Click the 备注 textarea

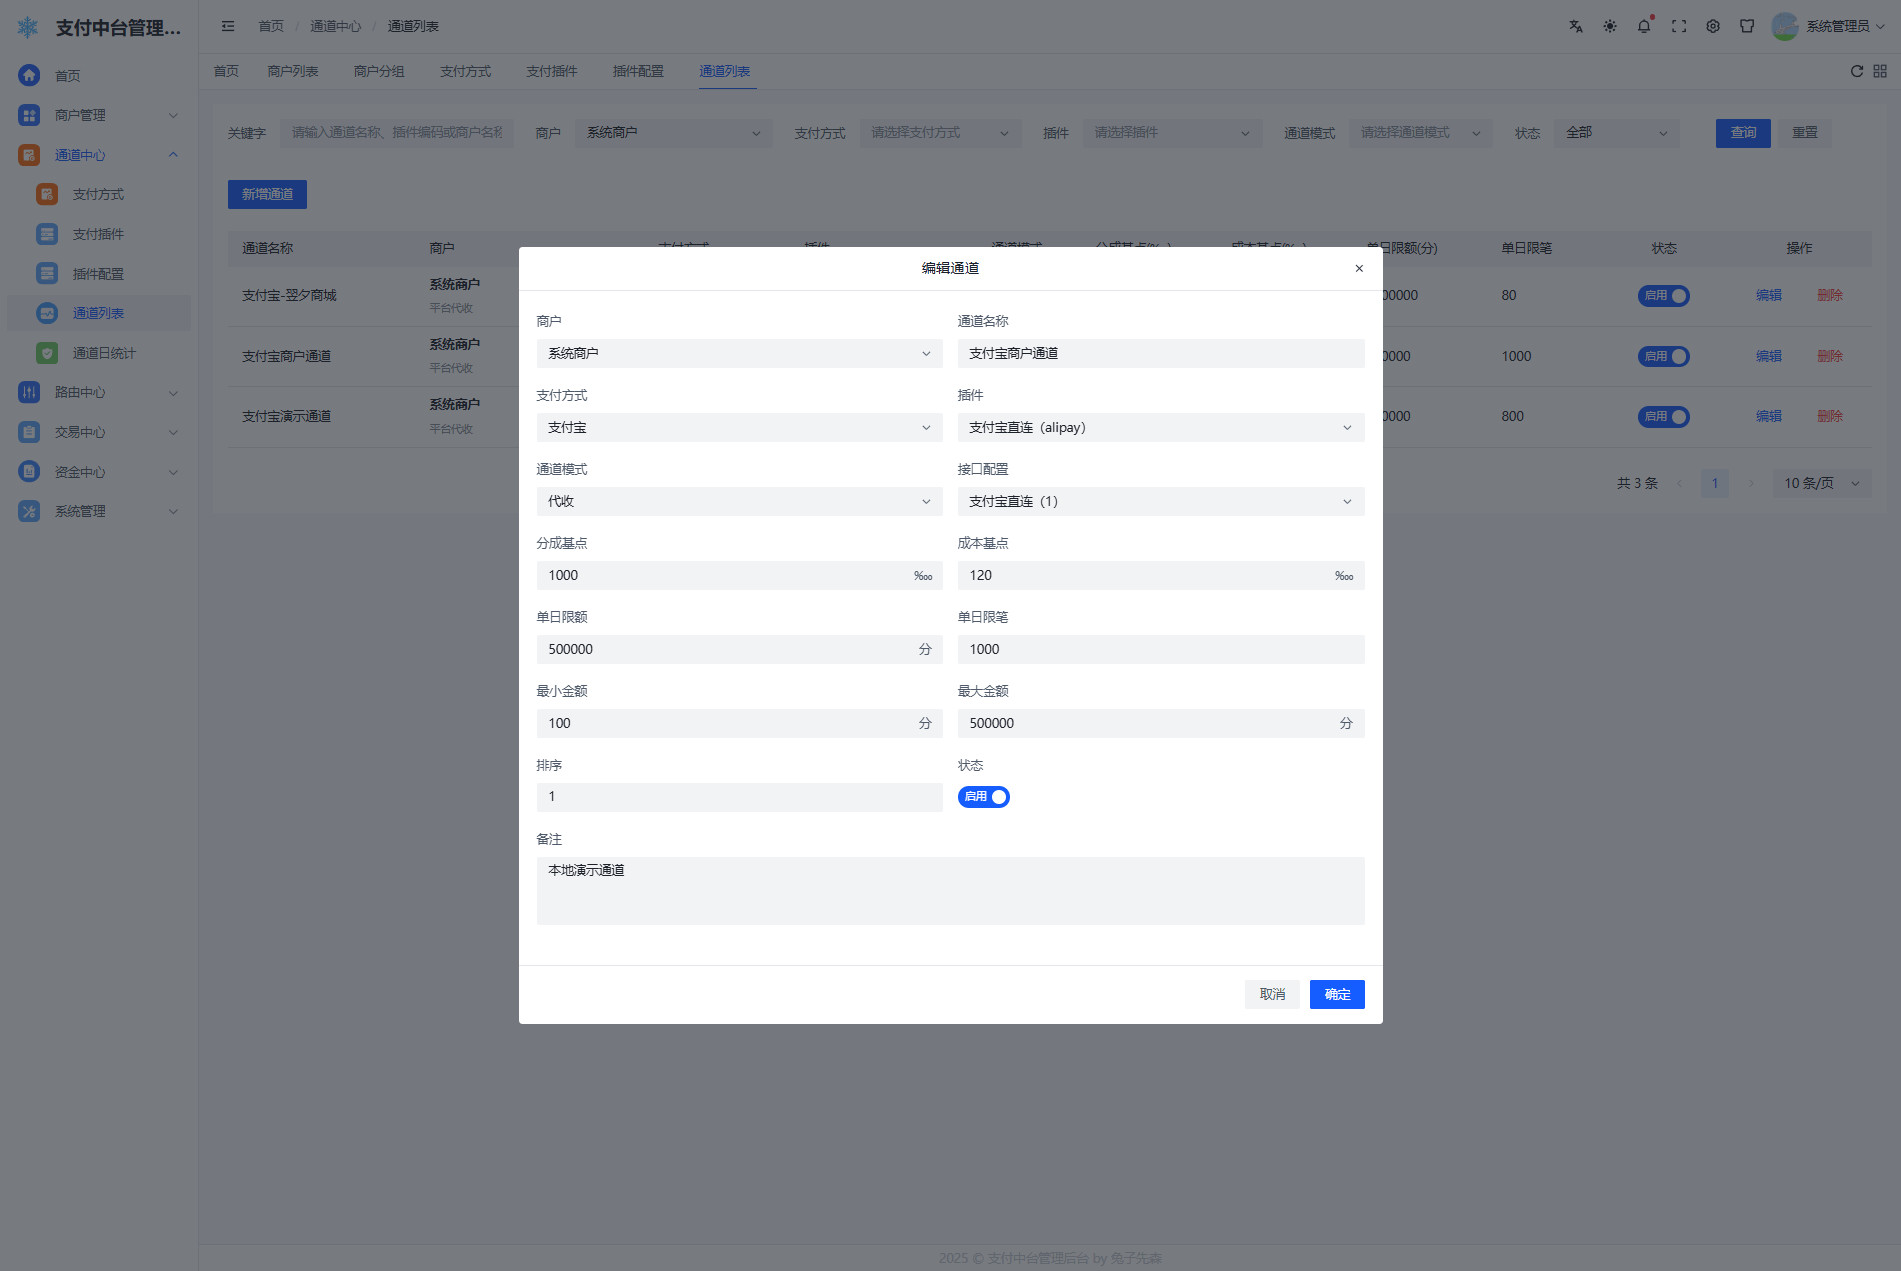(950, 890)
